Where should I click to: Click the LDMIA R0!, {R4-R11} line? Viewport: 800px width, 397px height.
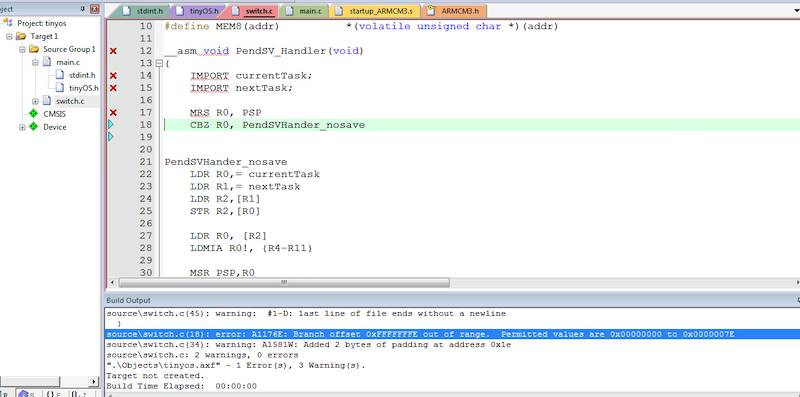251,248
